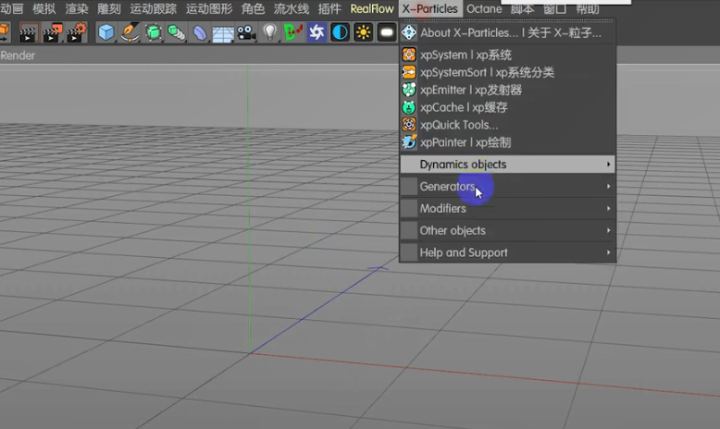Expand the Dynamics objects submenu
Screen dimensions: 720x429
click(x=507, y=164)
